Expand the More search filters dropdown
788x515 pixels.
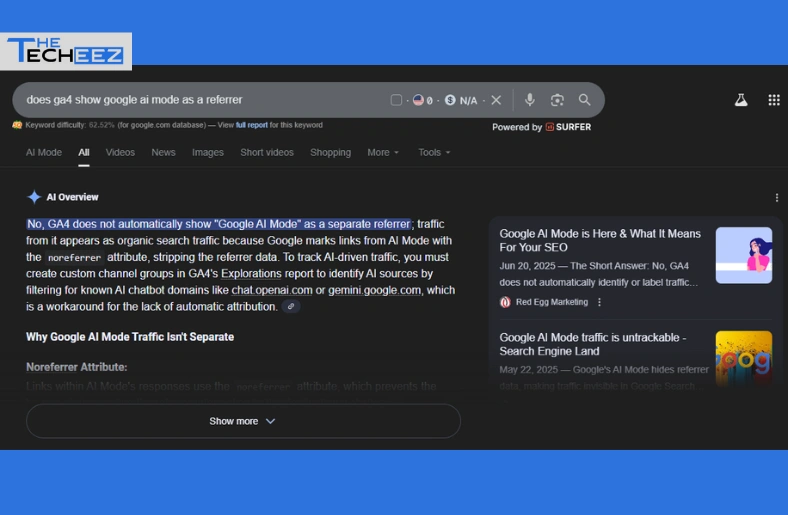[x=383, y=153]
